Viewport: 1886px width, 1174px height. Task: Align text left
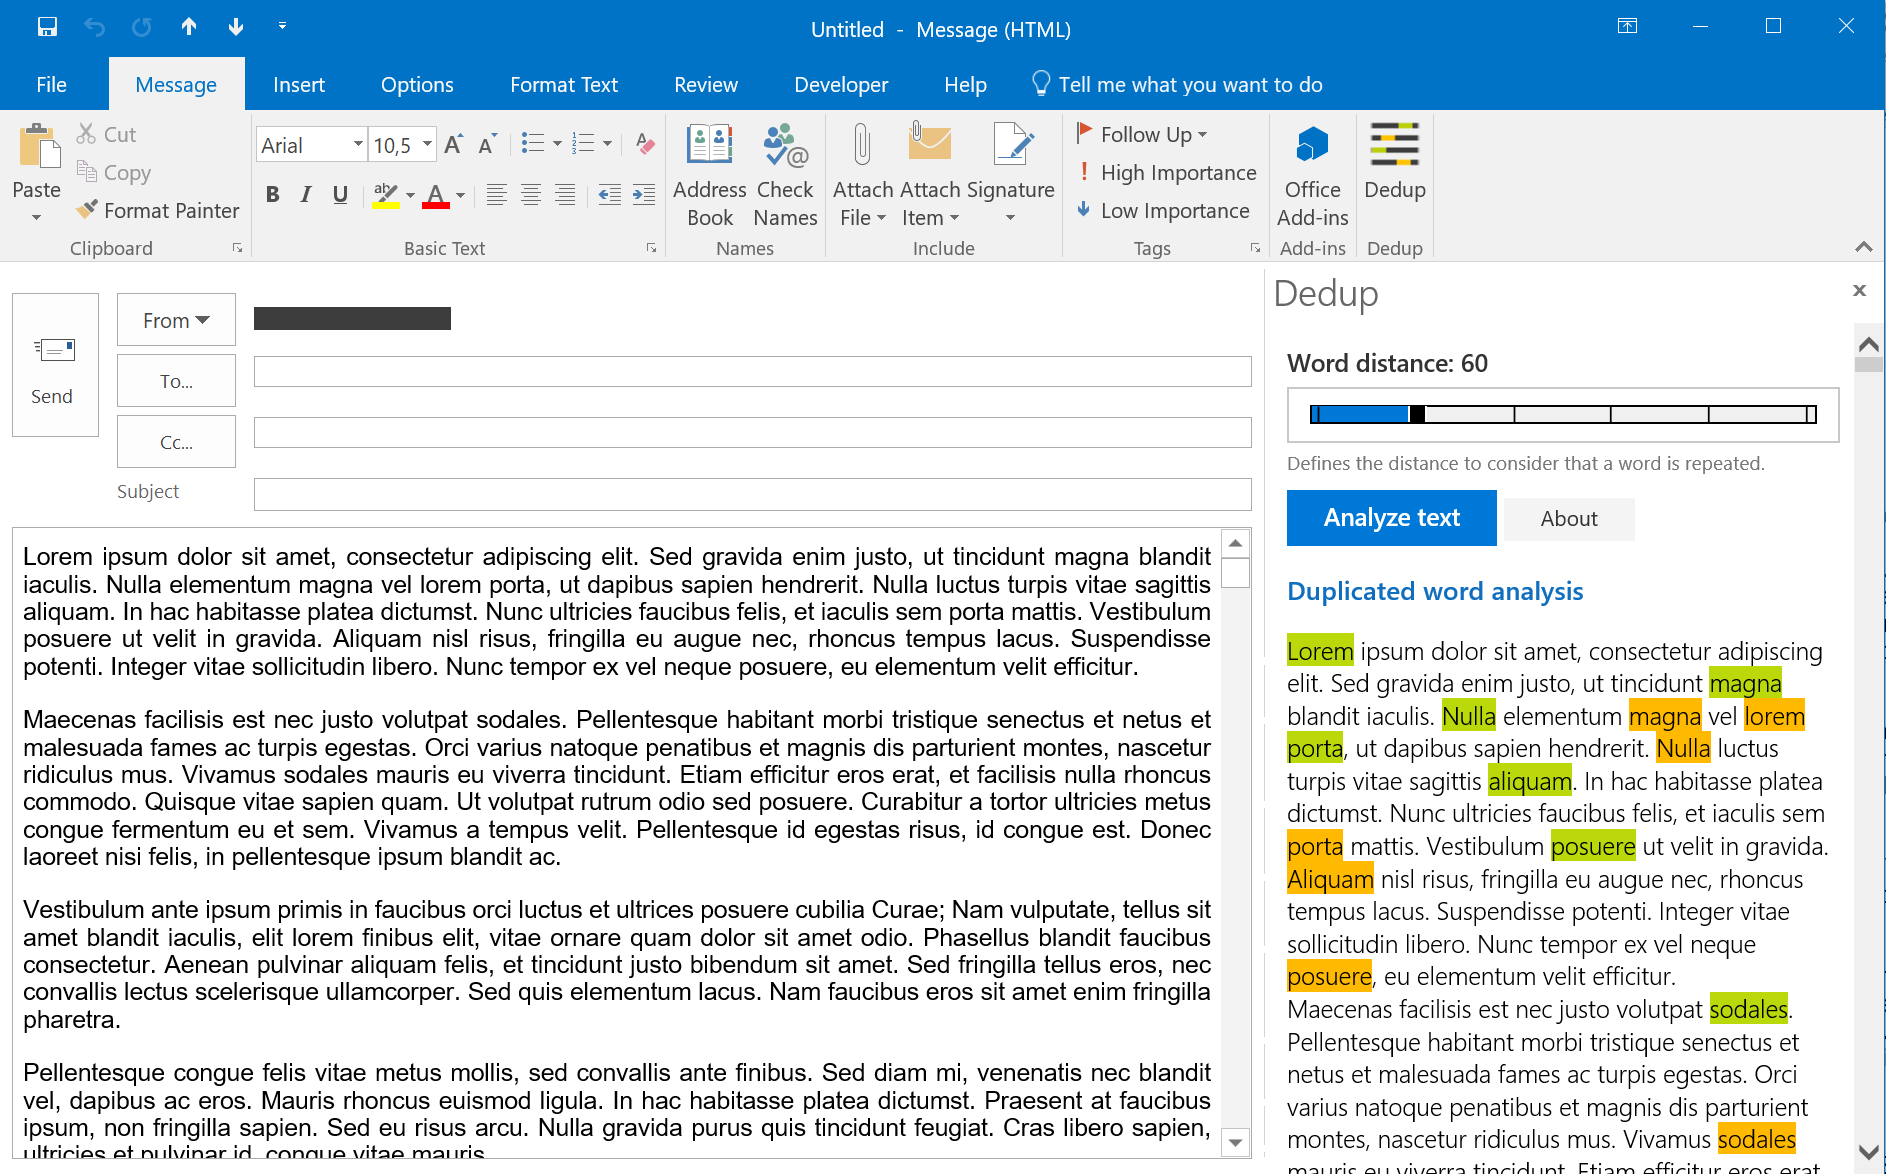click(496, 195)
